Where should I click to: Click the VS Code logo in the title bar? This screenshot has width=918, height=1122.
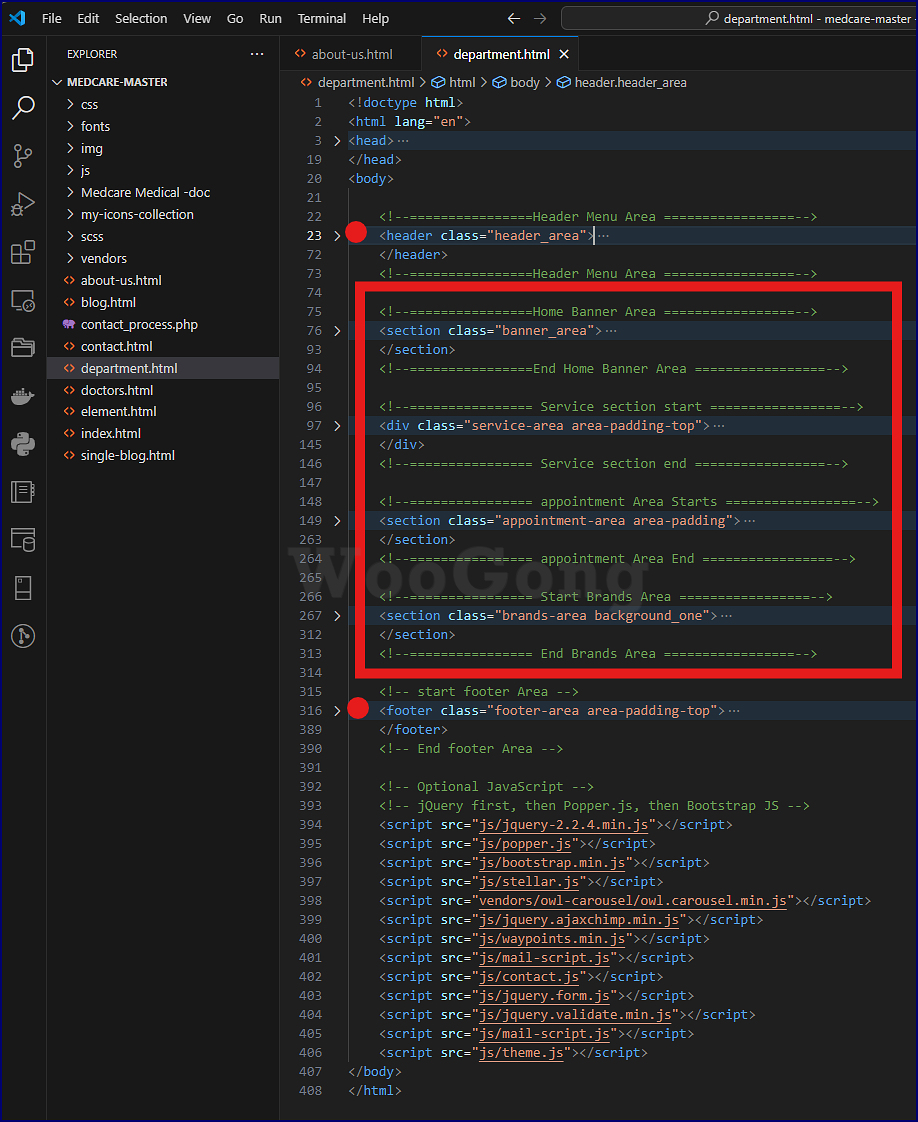tap(17, 18)
